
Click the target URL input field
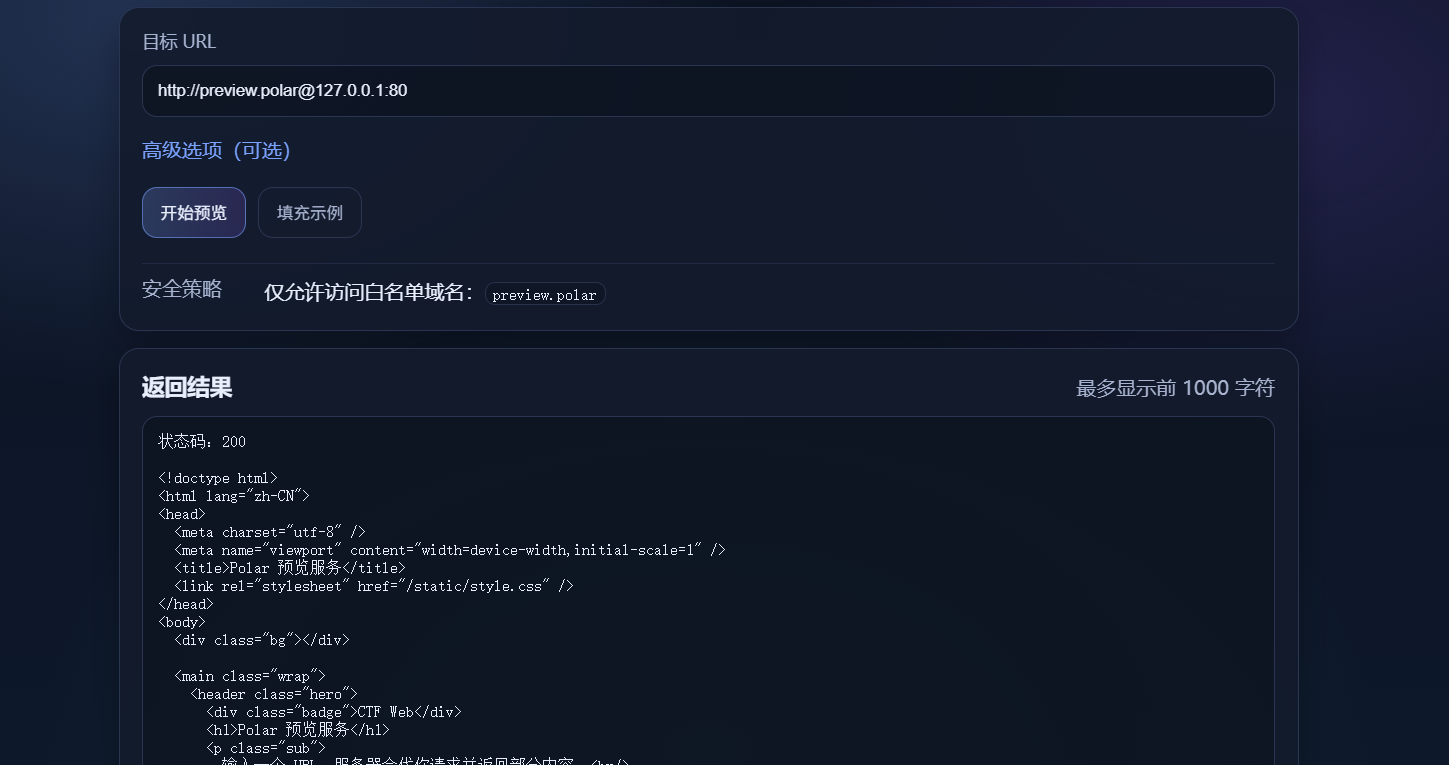[x=708, y=91]
